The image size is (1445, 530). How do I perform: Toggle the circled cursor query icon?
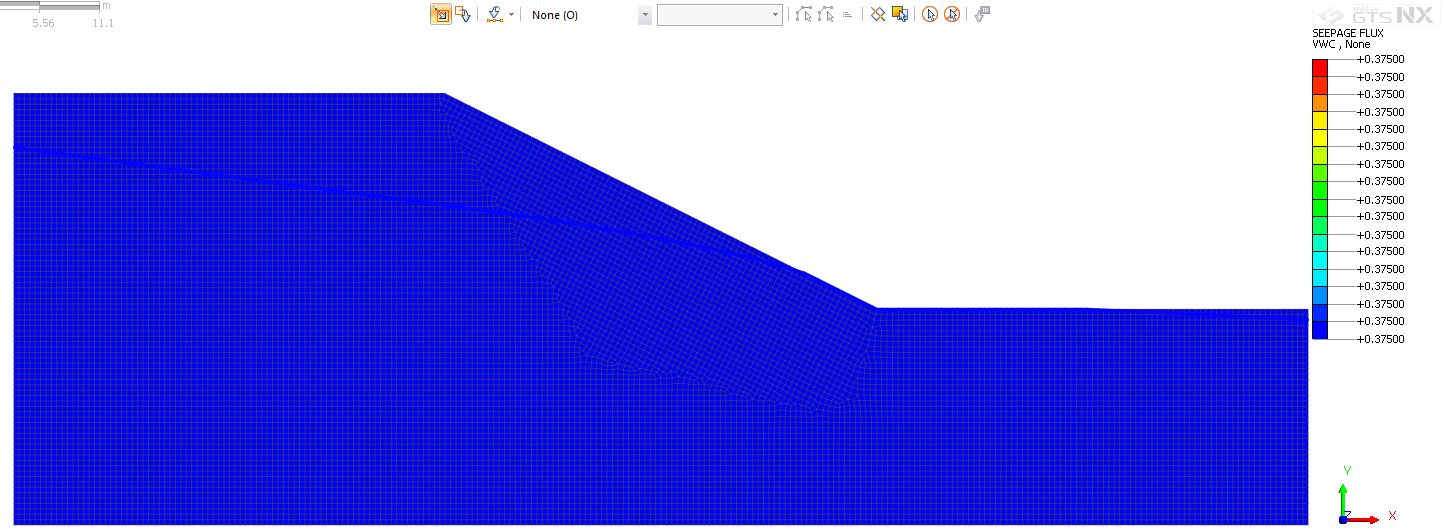click(930, 14)
